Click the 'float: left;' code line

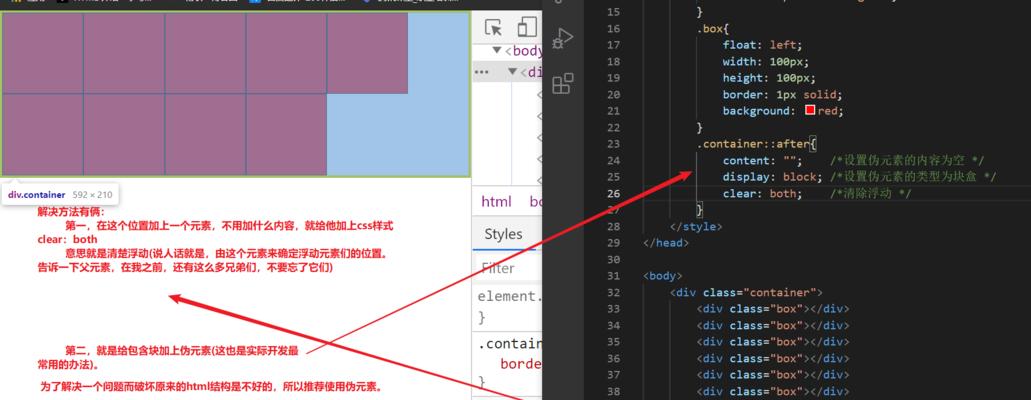[x=763, y=45]
